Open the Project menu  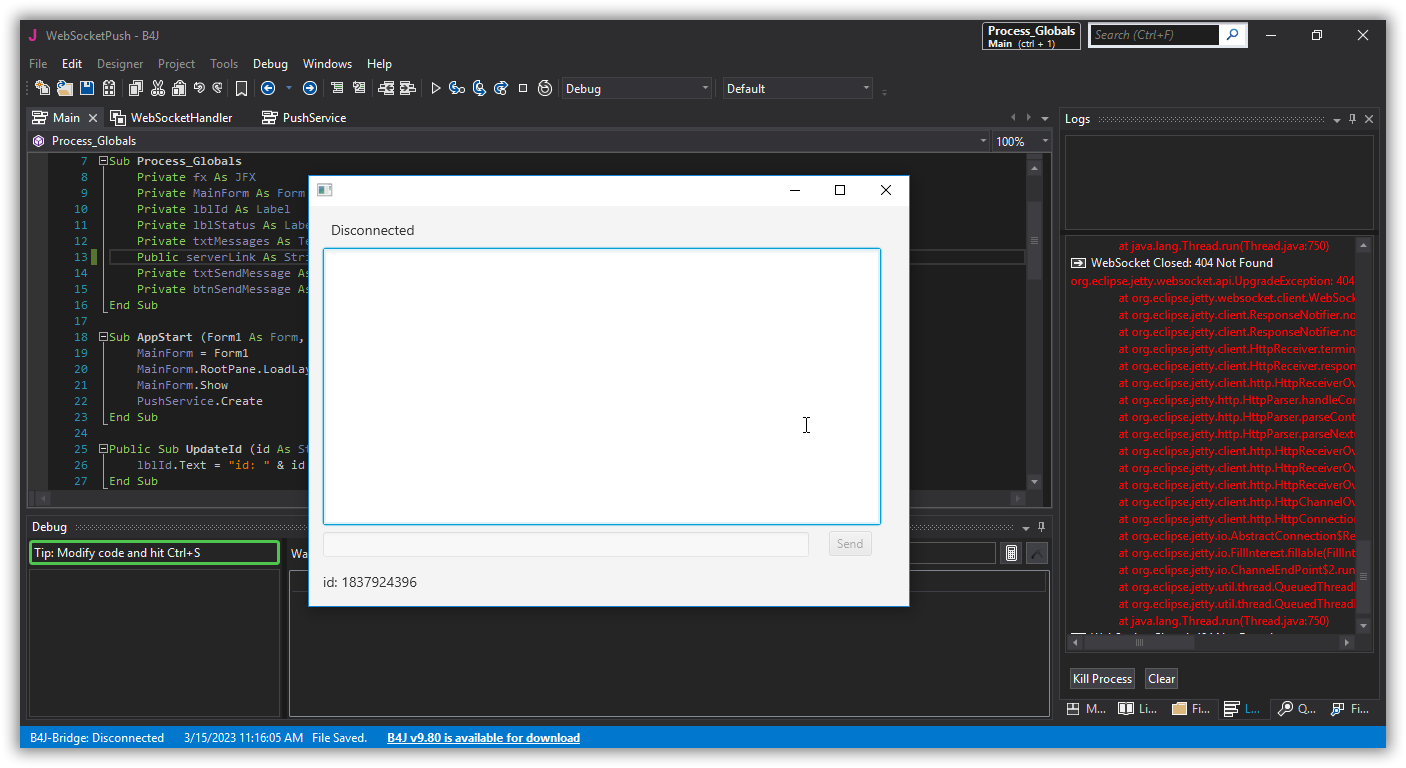[177, 64]
